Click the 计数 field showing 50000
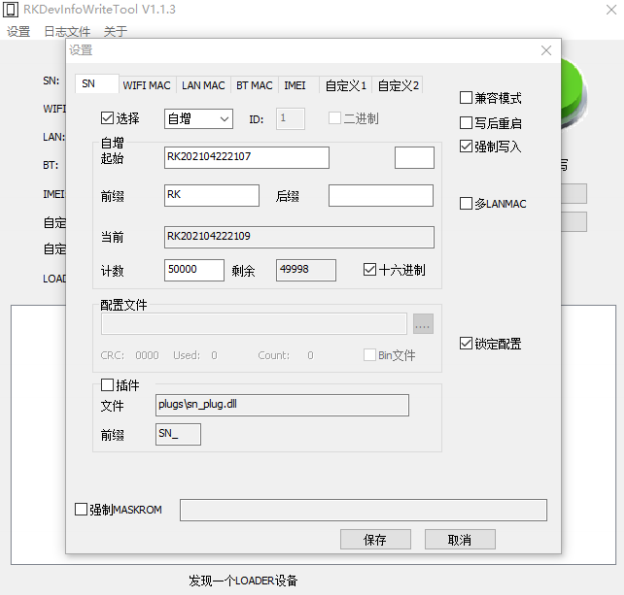624x595 pixels. click(x=194, y=270)
